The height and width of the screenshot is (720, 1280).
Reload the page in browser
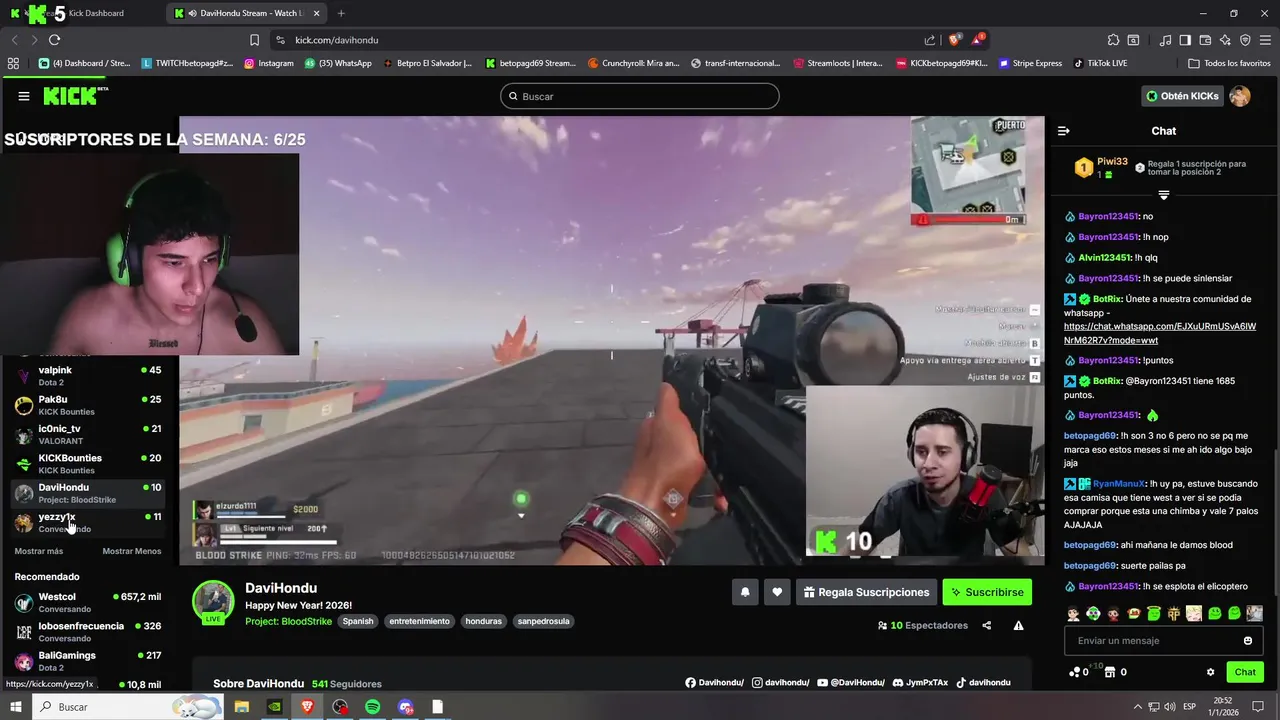tap(54, 40)
